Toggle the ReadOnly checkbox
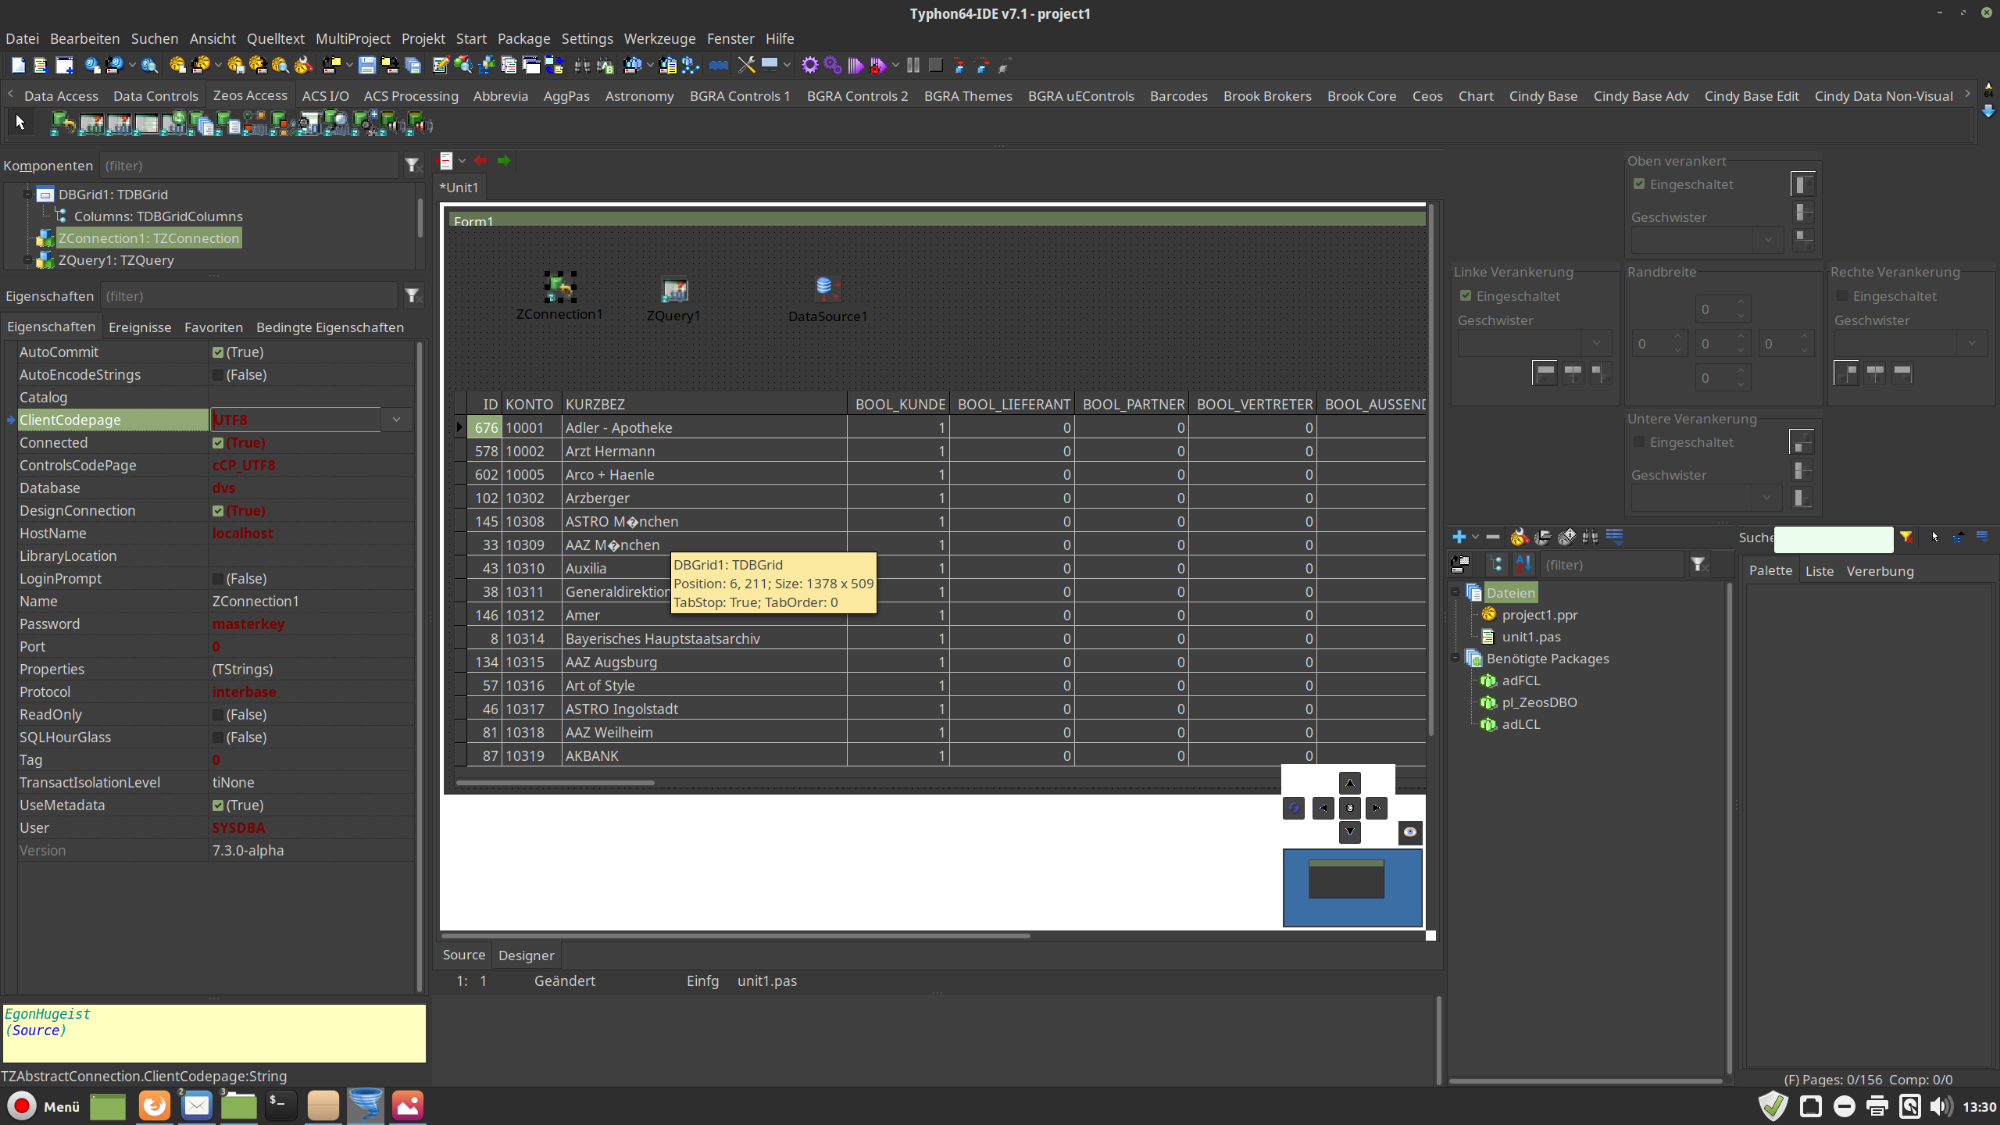 pyautogui.click(x=218, y=715)
